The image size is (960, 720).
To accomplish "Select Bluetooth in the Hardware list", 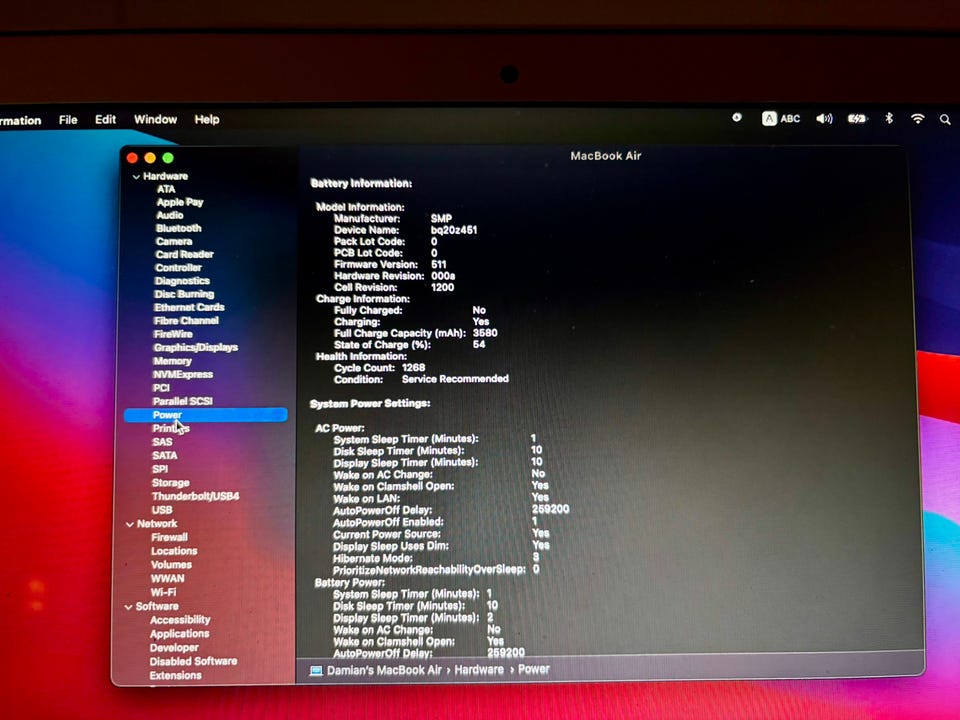I will pos(178,228).
